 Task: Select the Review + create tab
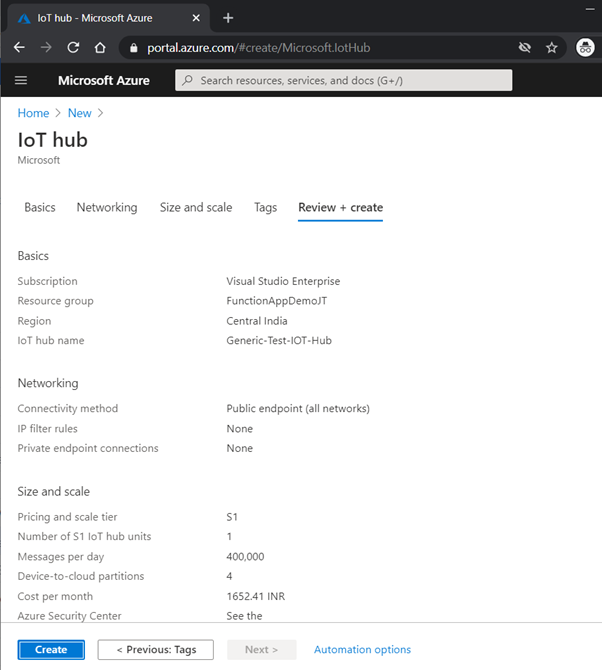(341, 208)
